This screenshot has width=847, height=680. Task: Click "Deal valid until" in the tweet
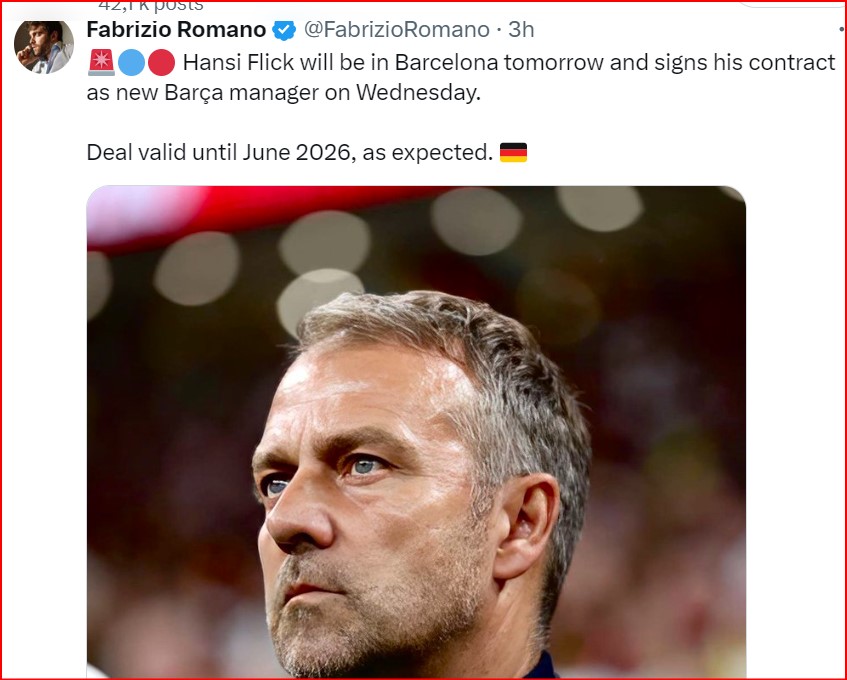161,153
